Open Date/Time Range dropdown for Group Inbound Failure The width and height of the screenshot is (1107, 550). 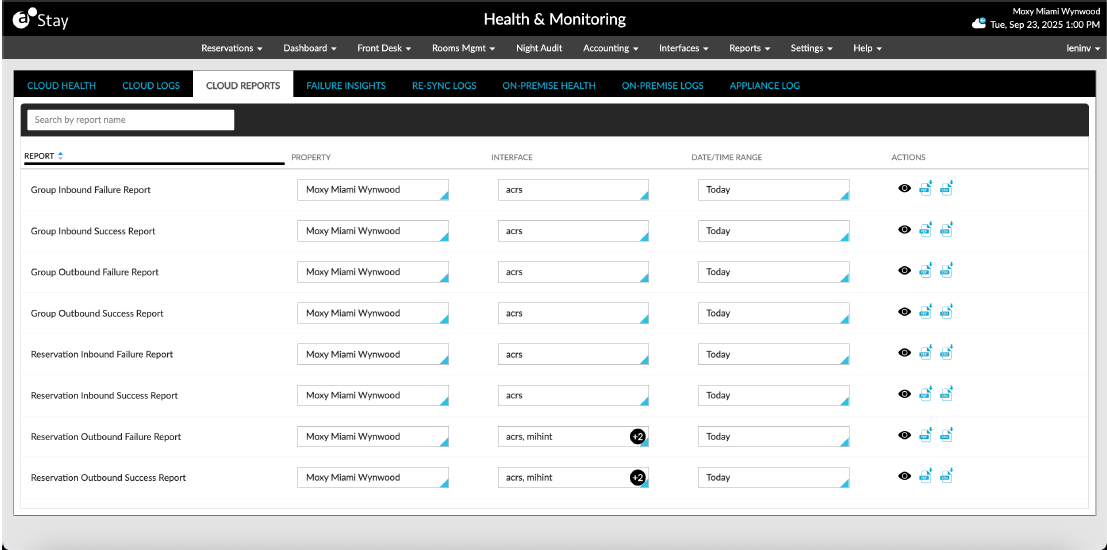[x=774, y=190]
